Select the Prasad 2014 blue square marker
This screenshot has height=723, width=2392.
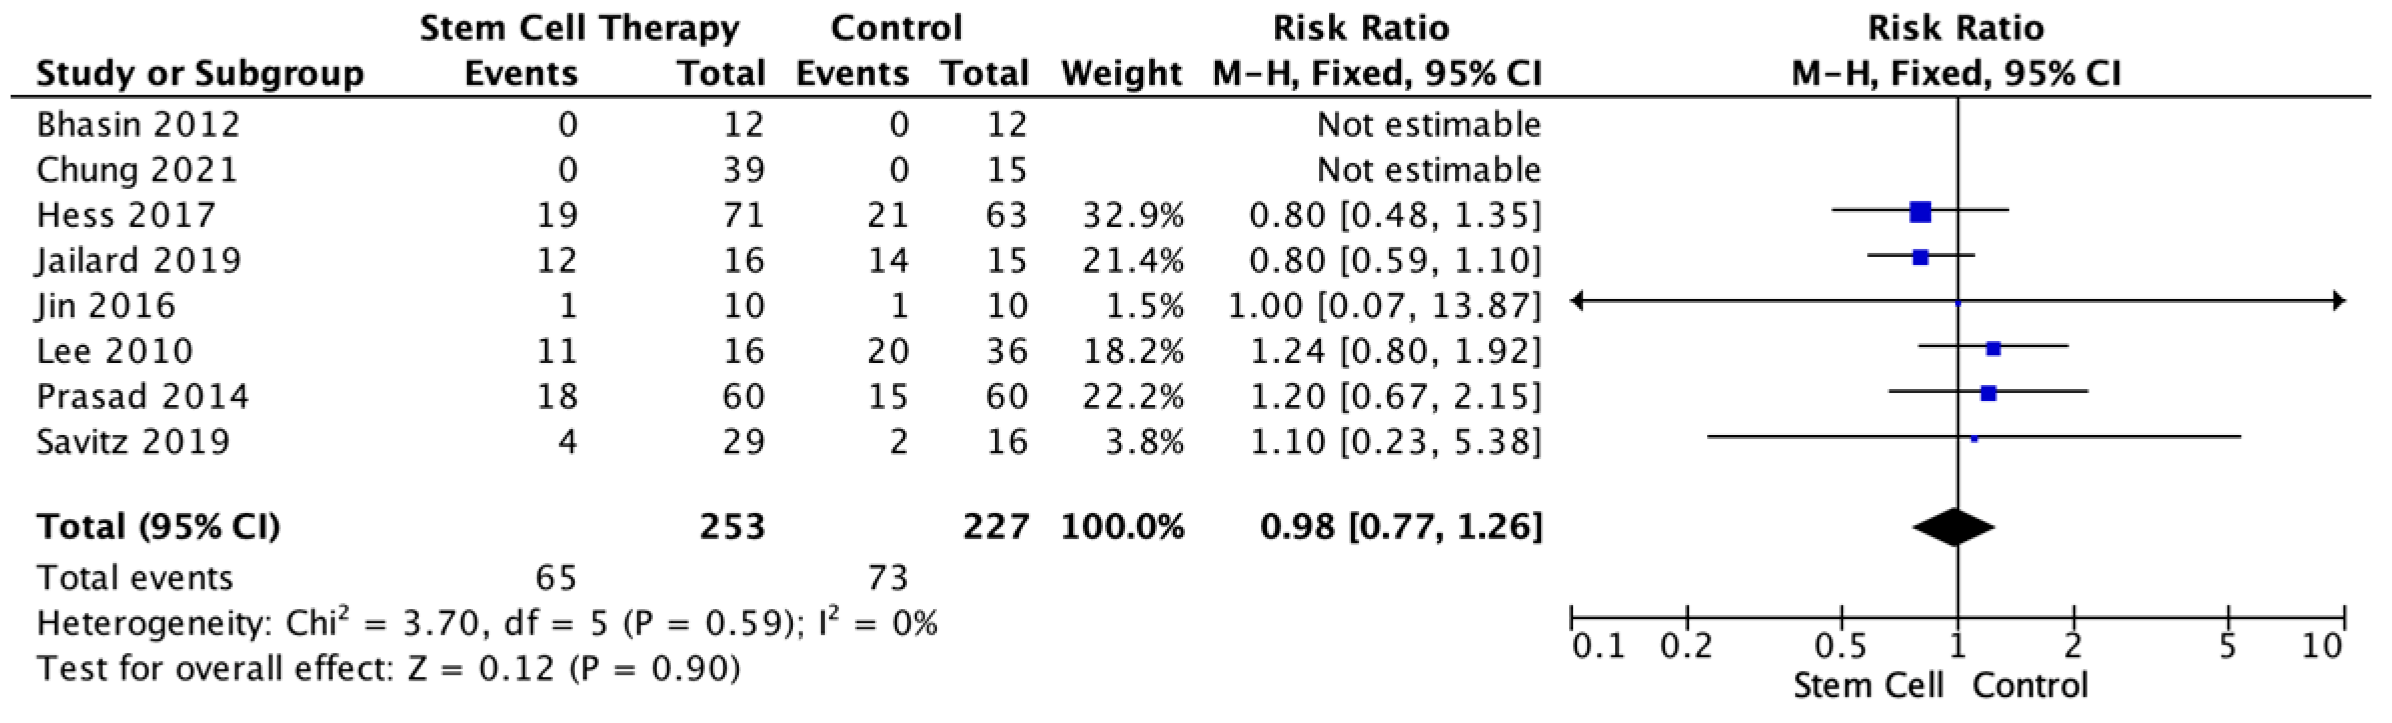tap(1988, 393)
